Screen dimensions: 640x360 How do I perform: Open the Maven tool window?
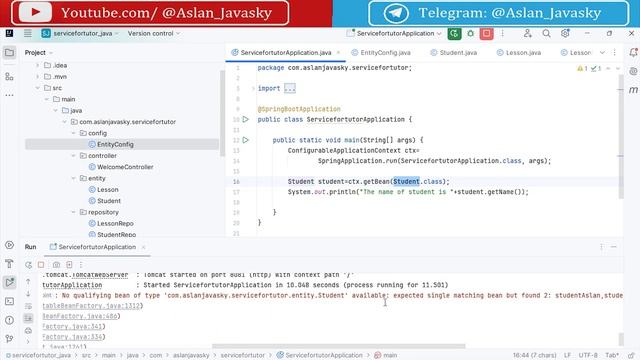(x=633, y=90)
